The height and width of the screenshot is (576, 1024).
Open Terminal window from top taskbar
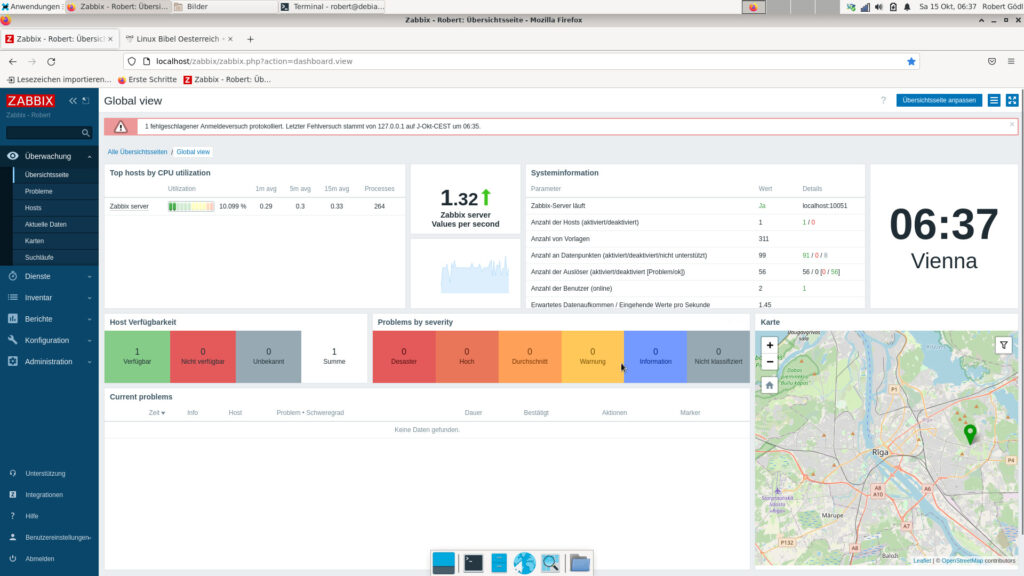(332, 7)
